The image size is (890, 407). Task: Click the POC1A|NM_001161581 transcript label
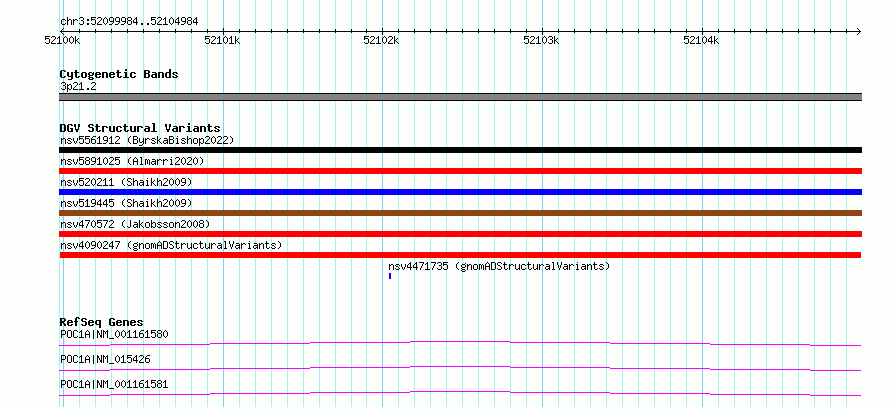114,384
